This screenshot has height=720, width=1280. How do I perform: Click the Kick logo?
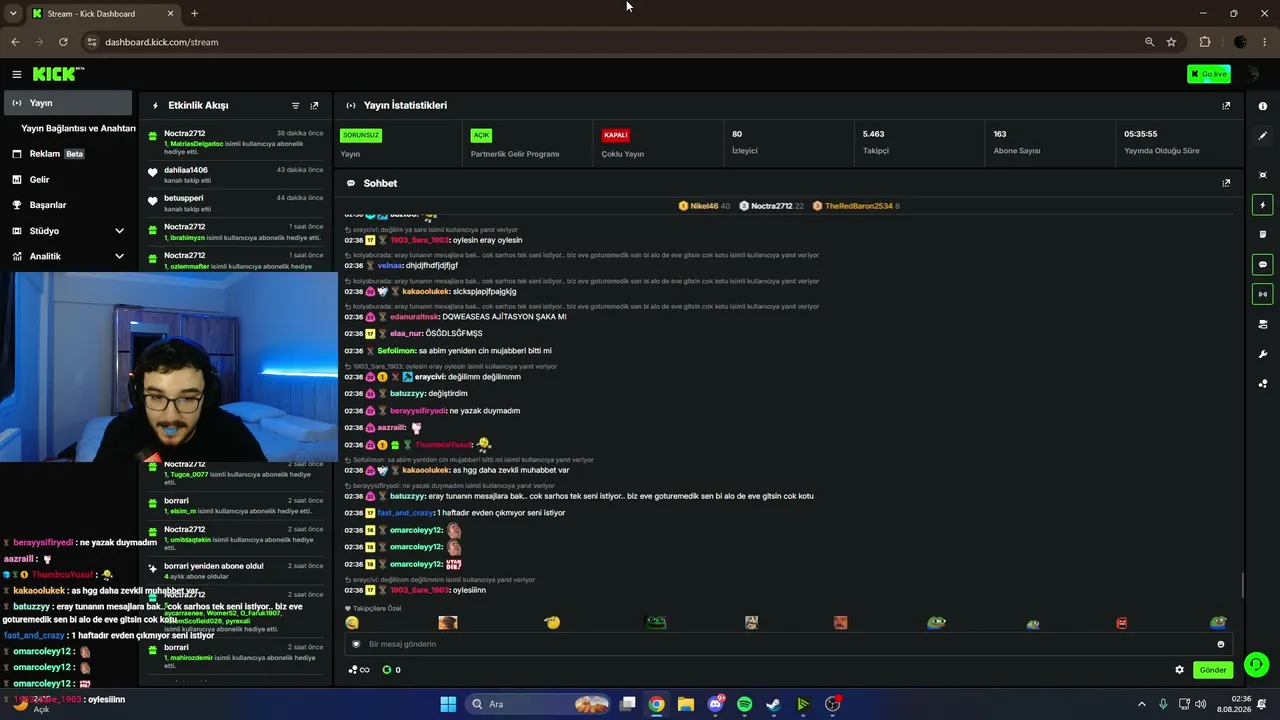[x=57, y=74]
